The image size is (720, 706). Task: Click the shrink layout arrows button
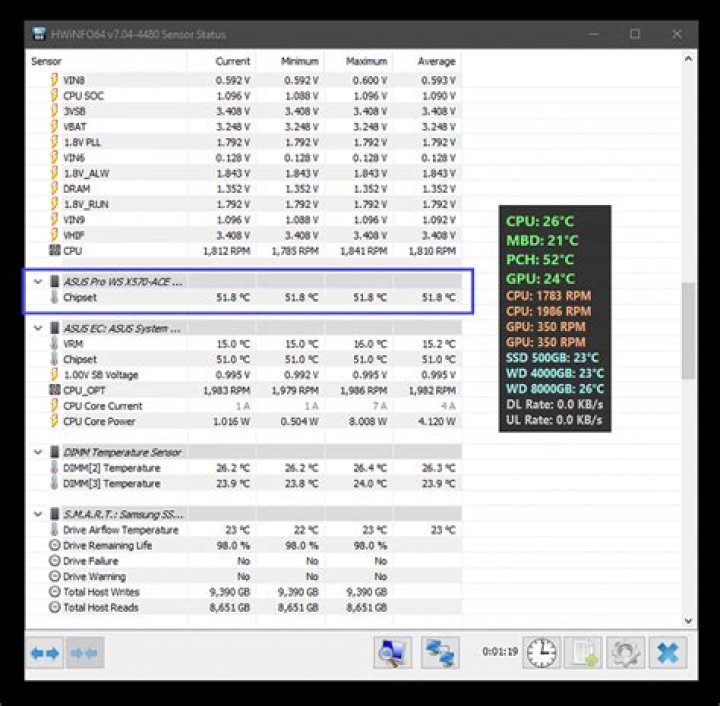click(85, 652)
